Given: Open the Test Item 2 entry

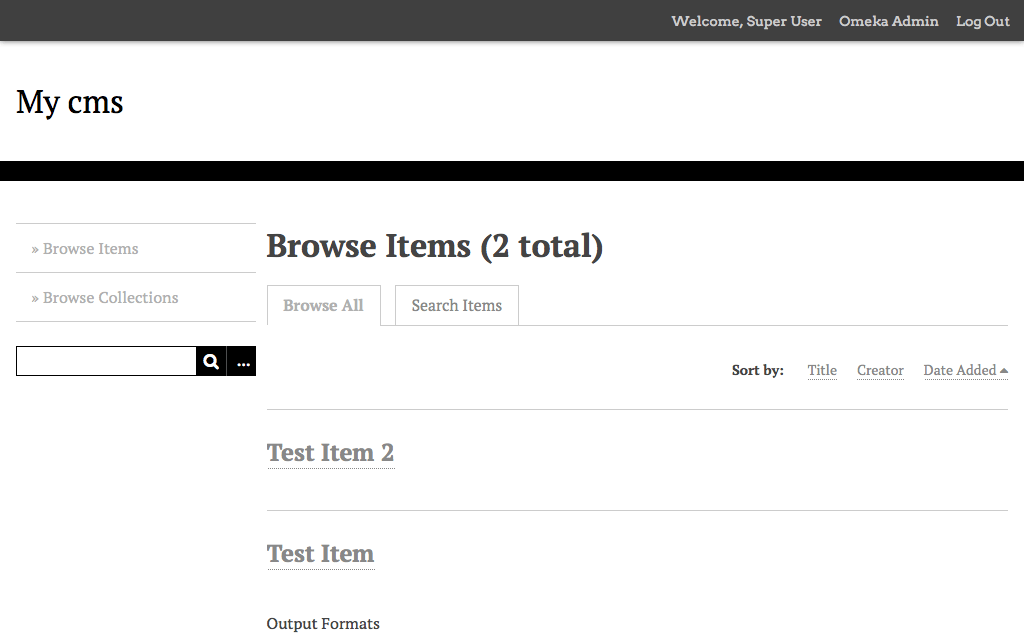Looking at the screenshot, I should [x=330, y=453].
